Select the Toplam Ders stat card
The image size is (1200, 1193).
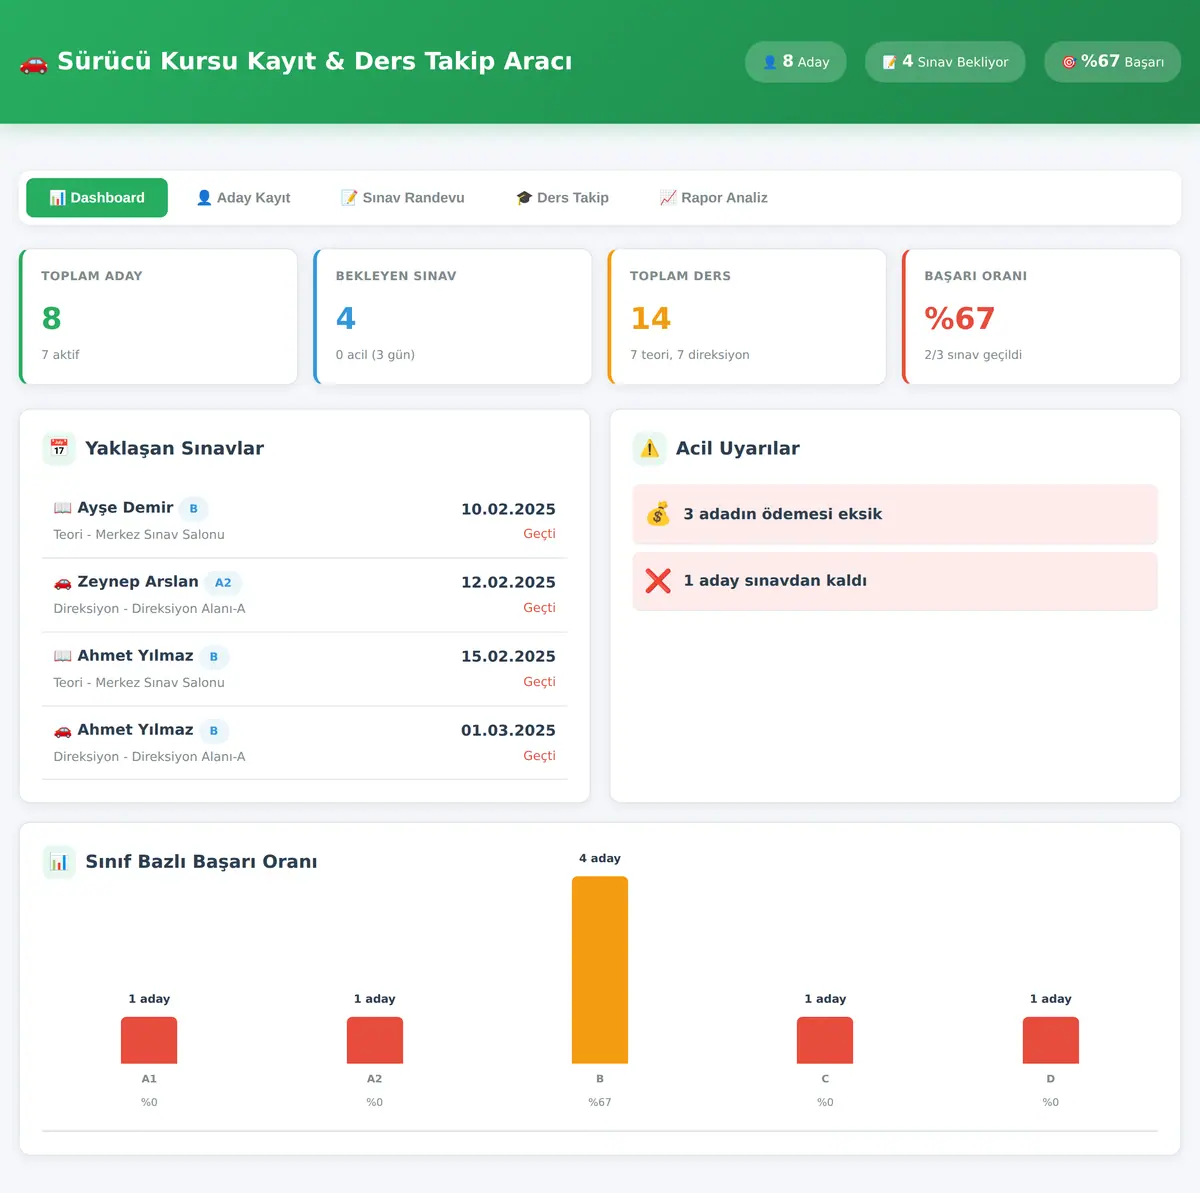(747, 317)
